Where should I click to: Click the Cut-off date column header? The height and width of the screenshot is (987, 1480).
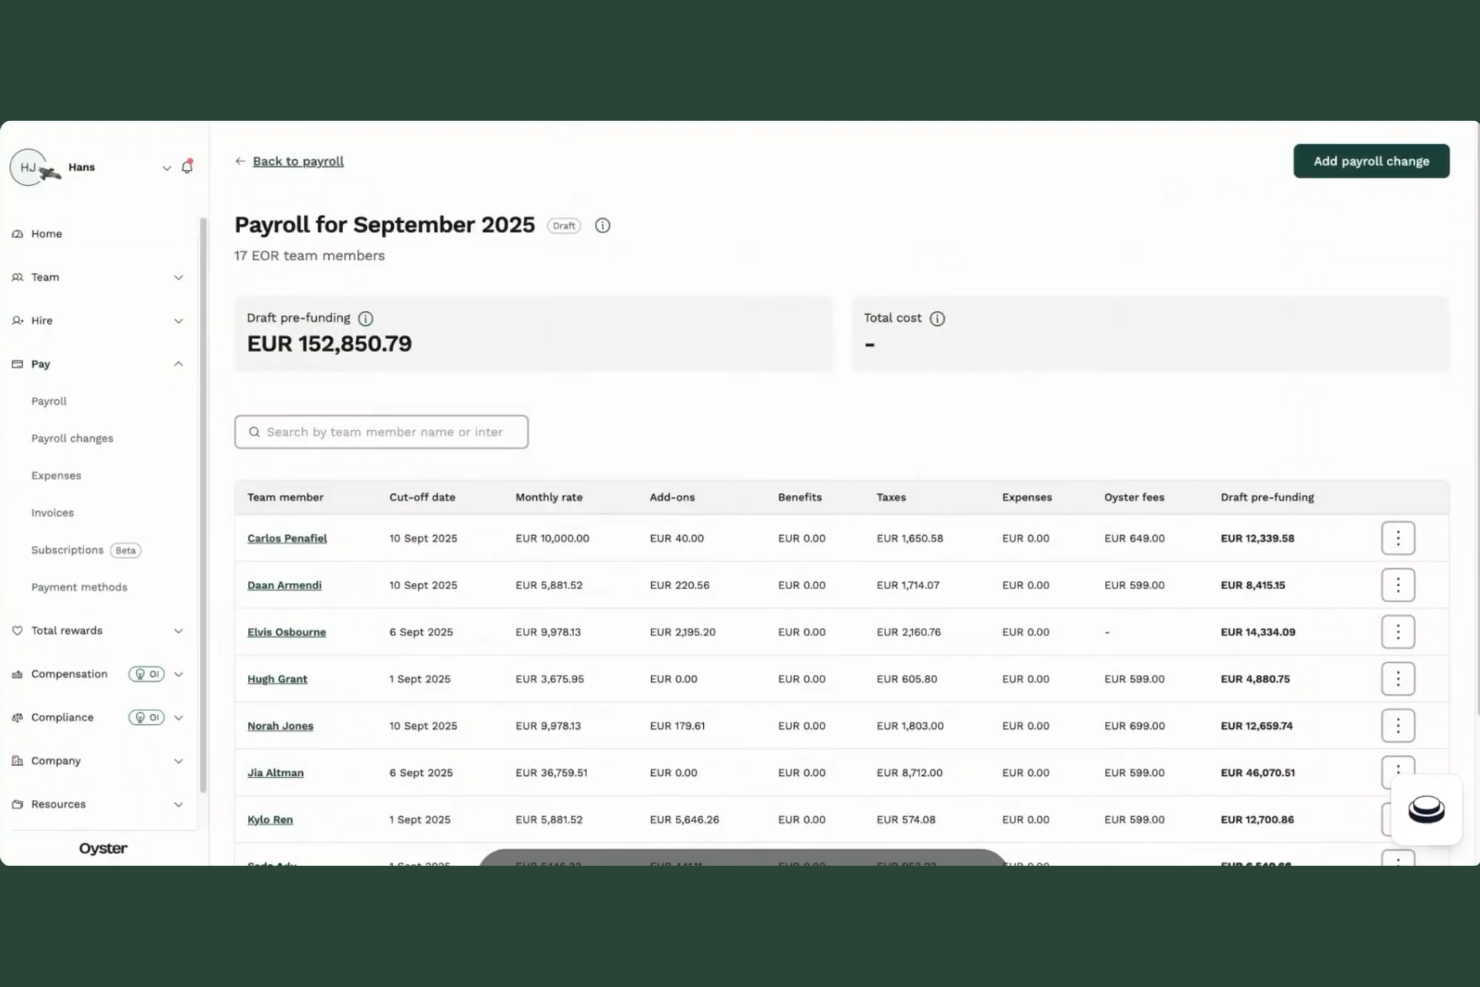click(x=422, y=497)
